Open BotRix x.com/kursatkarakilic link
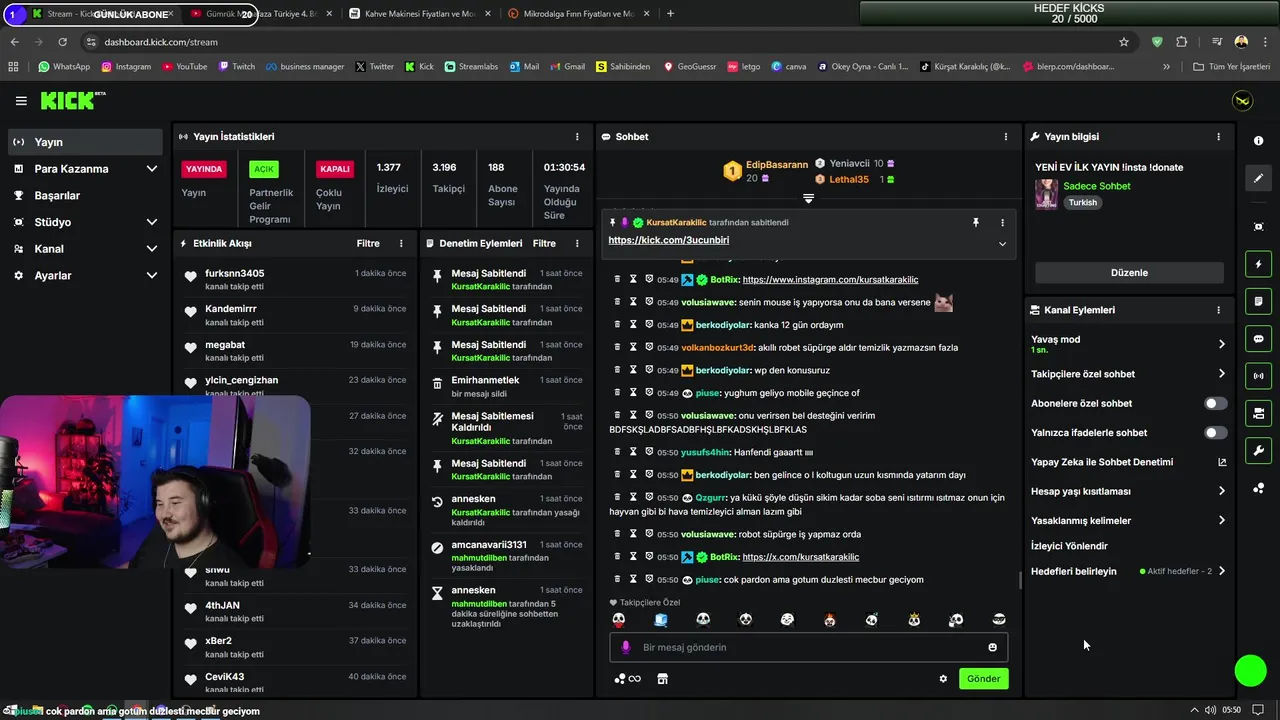Image resolution: width=1280 pixels, height=720 pixels. [800, 557]
